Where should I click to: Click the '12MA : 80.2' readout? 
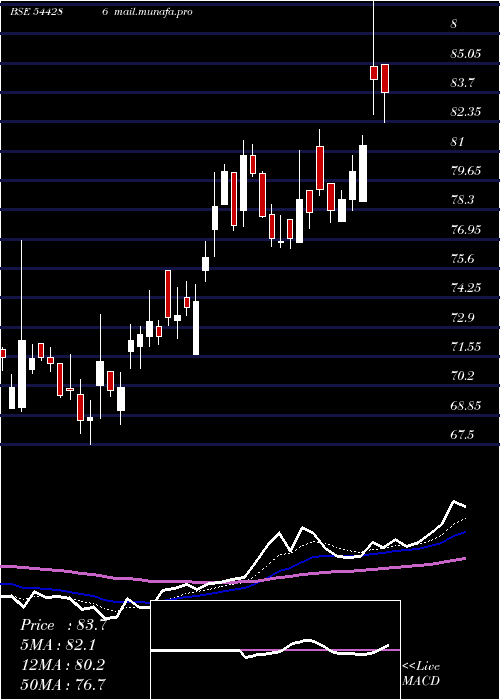pos(62,665)
